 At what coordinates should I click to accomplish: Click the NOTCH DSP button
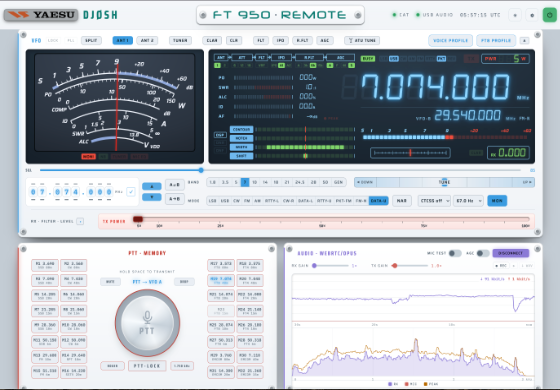point(241,138)
